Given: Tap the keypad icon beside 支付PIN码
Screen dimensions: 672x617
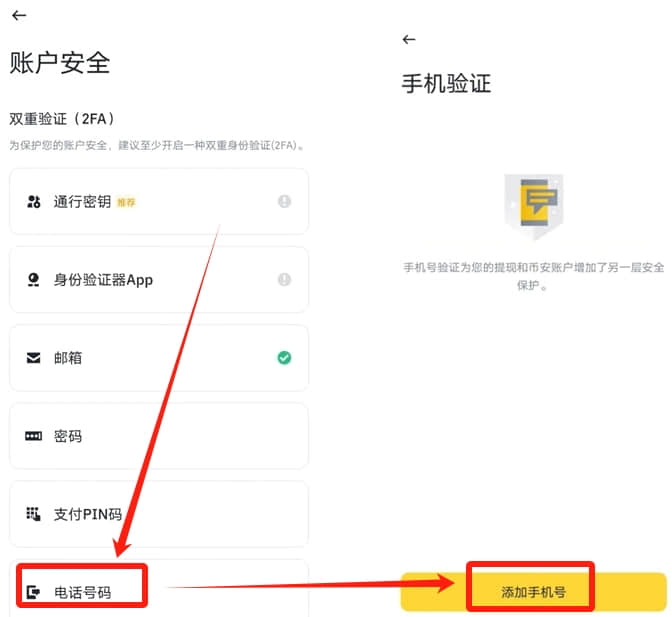Looking at the screenshot, I should (x=33, y=514).
